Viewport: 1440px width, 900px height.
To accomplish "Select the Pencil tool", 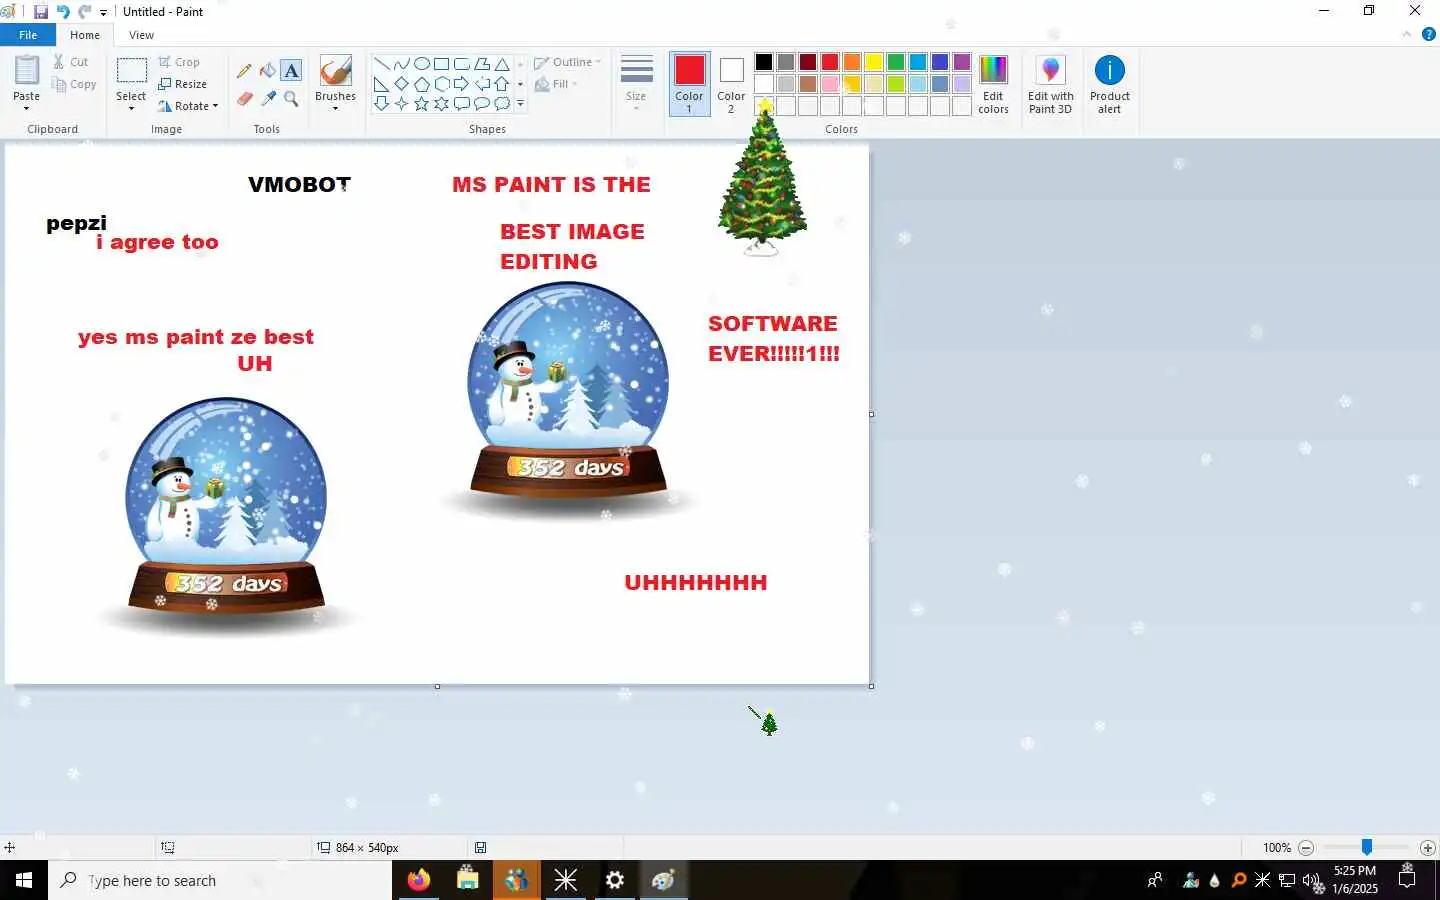I will coord(244,70).
